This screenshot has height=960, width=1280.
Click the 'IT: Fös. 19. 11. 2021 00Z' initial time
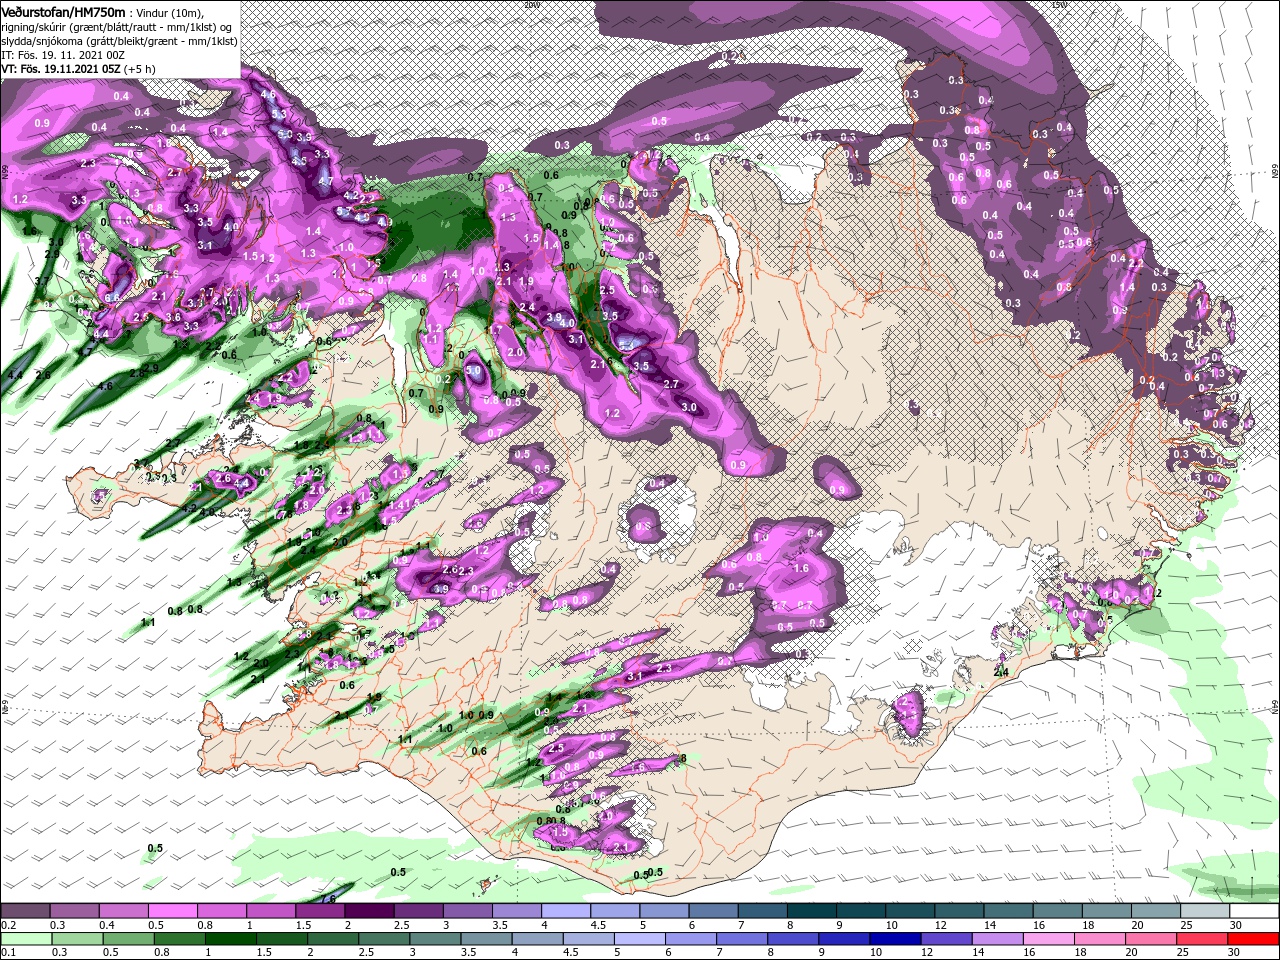coord(61,55)
